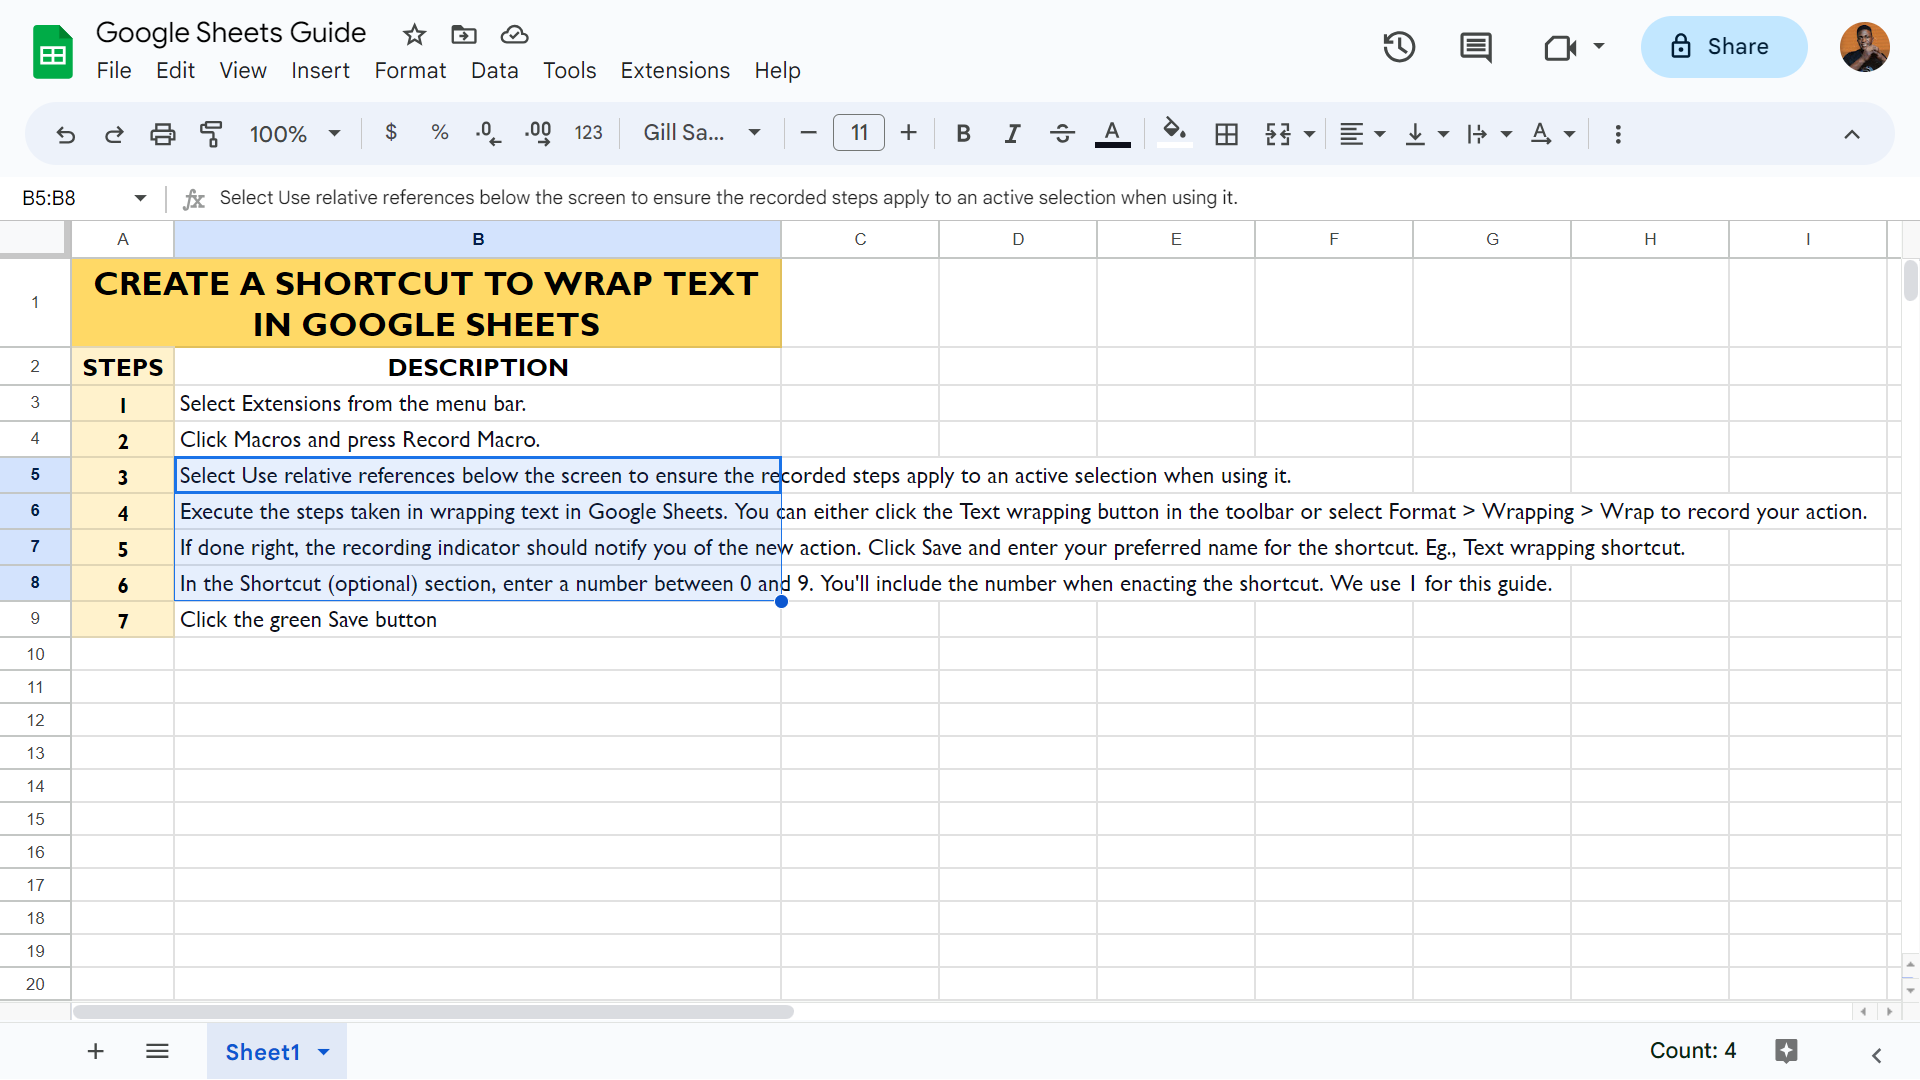Screen dimensions: 1920x1080
Task: Toggle italic formatting
Action: tap(1012, 133)
